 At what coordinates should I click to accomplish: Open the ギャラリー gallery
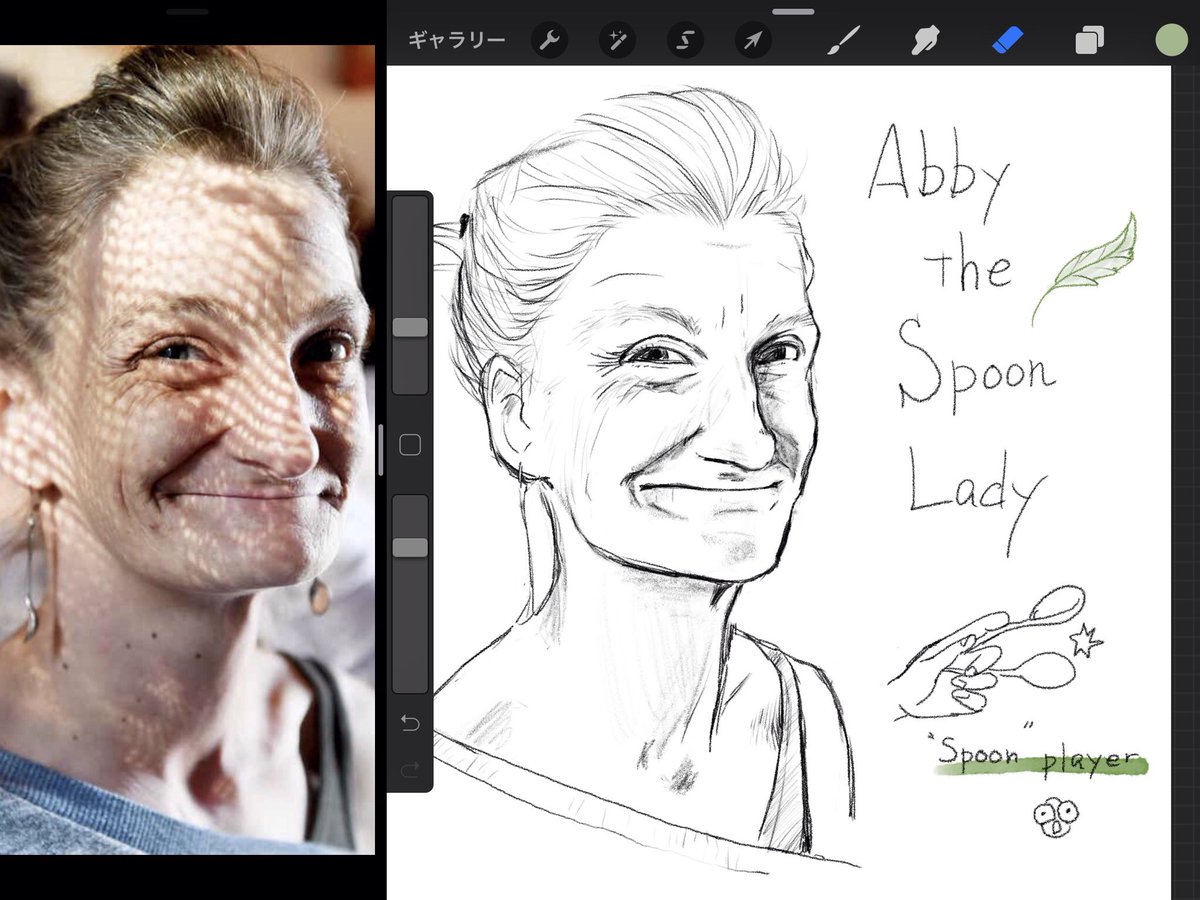pyautogui.click(x=457, y=41)
